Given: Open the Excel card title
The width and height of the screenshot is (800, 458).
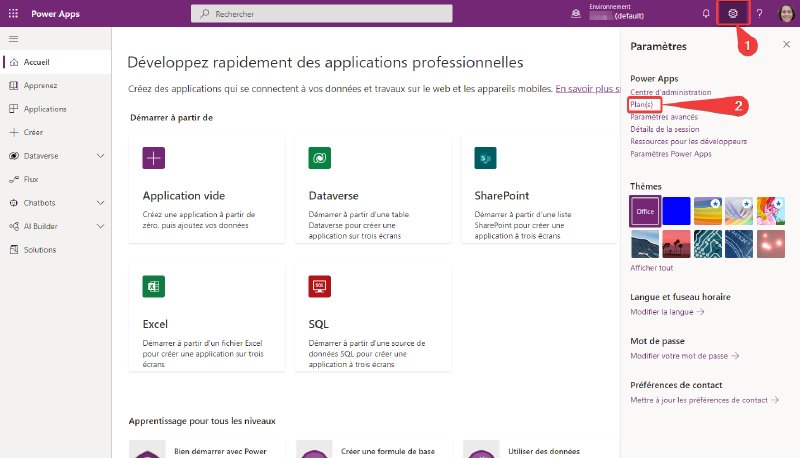Looking at the screenshot, I should 155,324.
